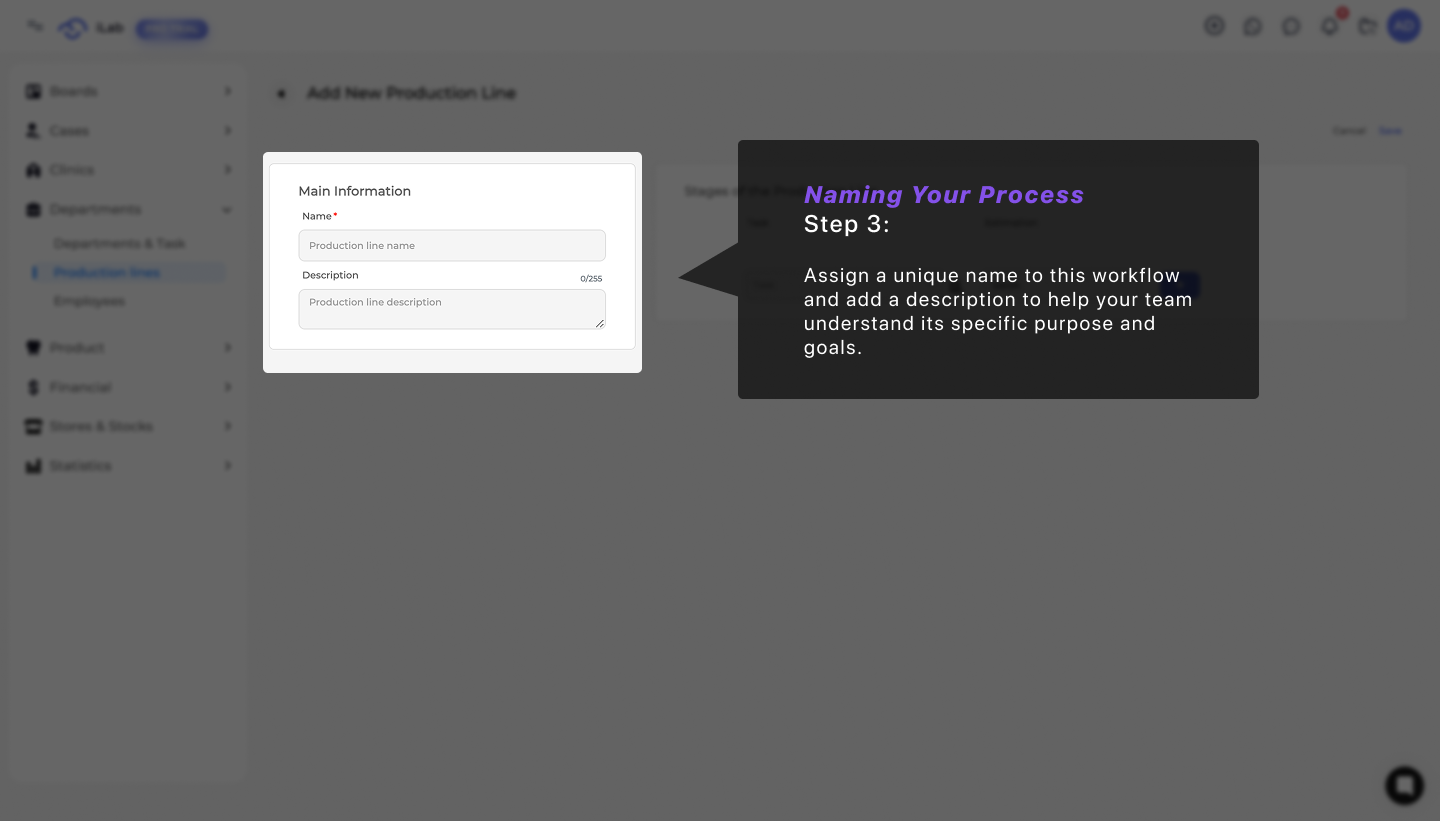The height and width of the screenshot is (821, 1440).
Task: Collapse the Departments chevron arrow
Action: tap(228, 210)
